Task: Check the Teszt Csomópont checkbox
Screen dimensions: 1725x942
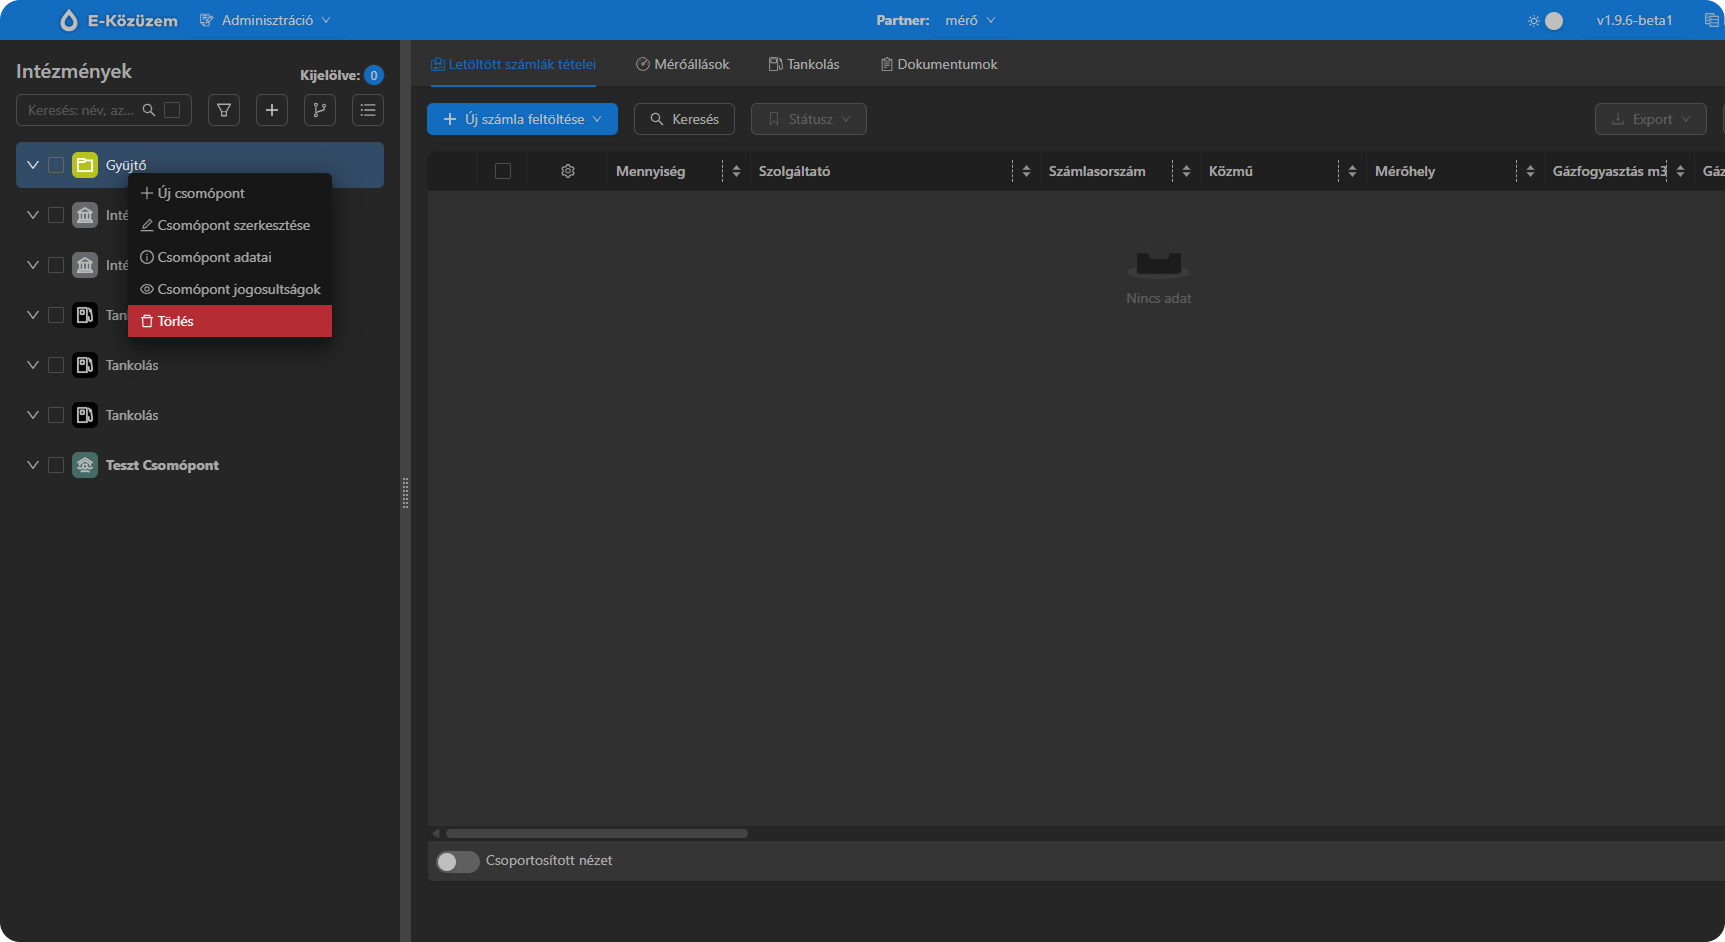Action: (56, 465)
